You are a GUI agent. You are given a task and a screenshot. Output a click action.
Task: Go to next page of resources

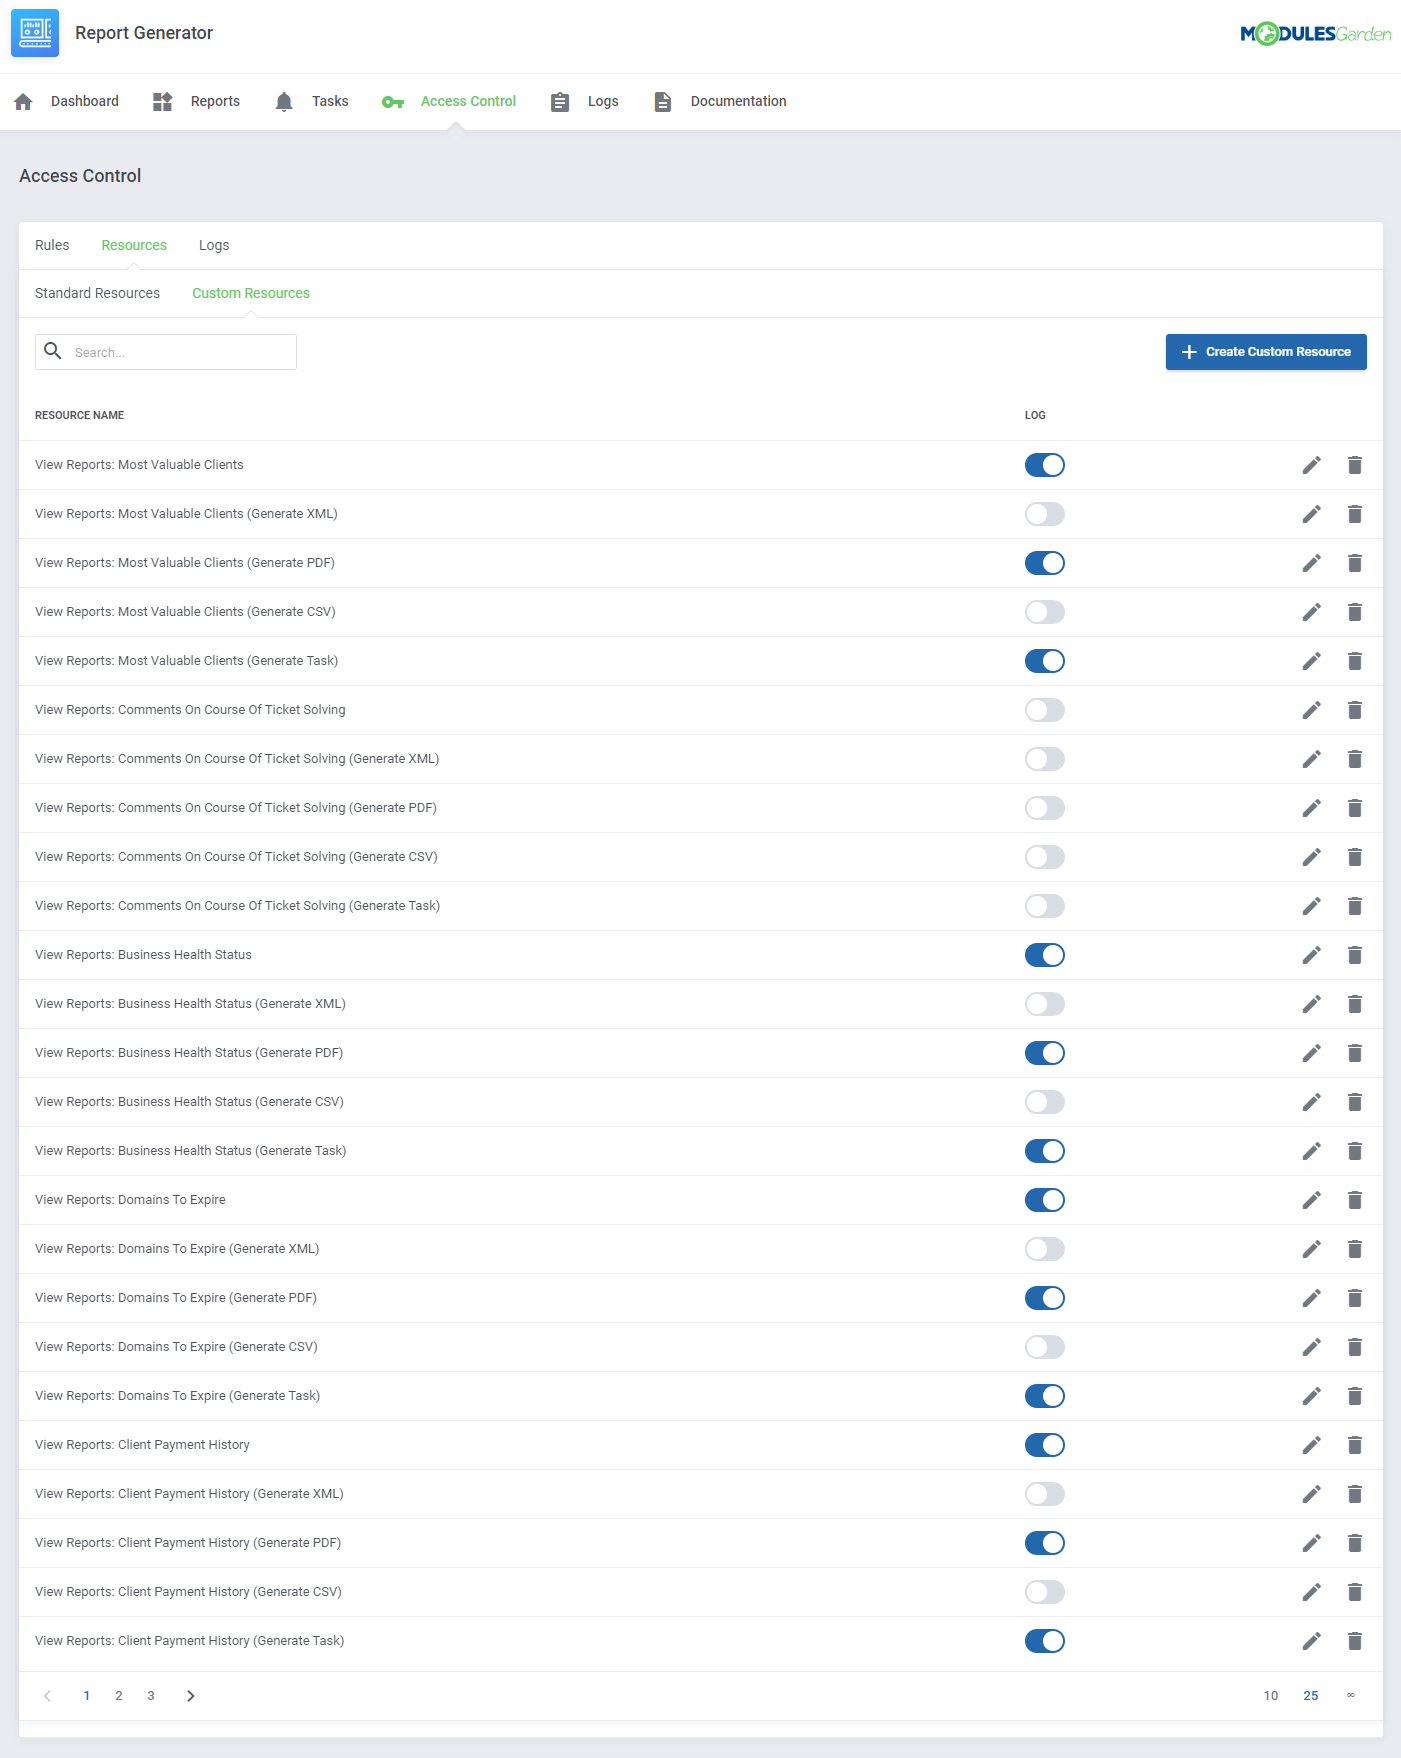tap(191, 1696)
